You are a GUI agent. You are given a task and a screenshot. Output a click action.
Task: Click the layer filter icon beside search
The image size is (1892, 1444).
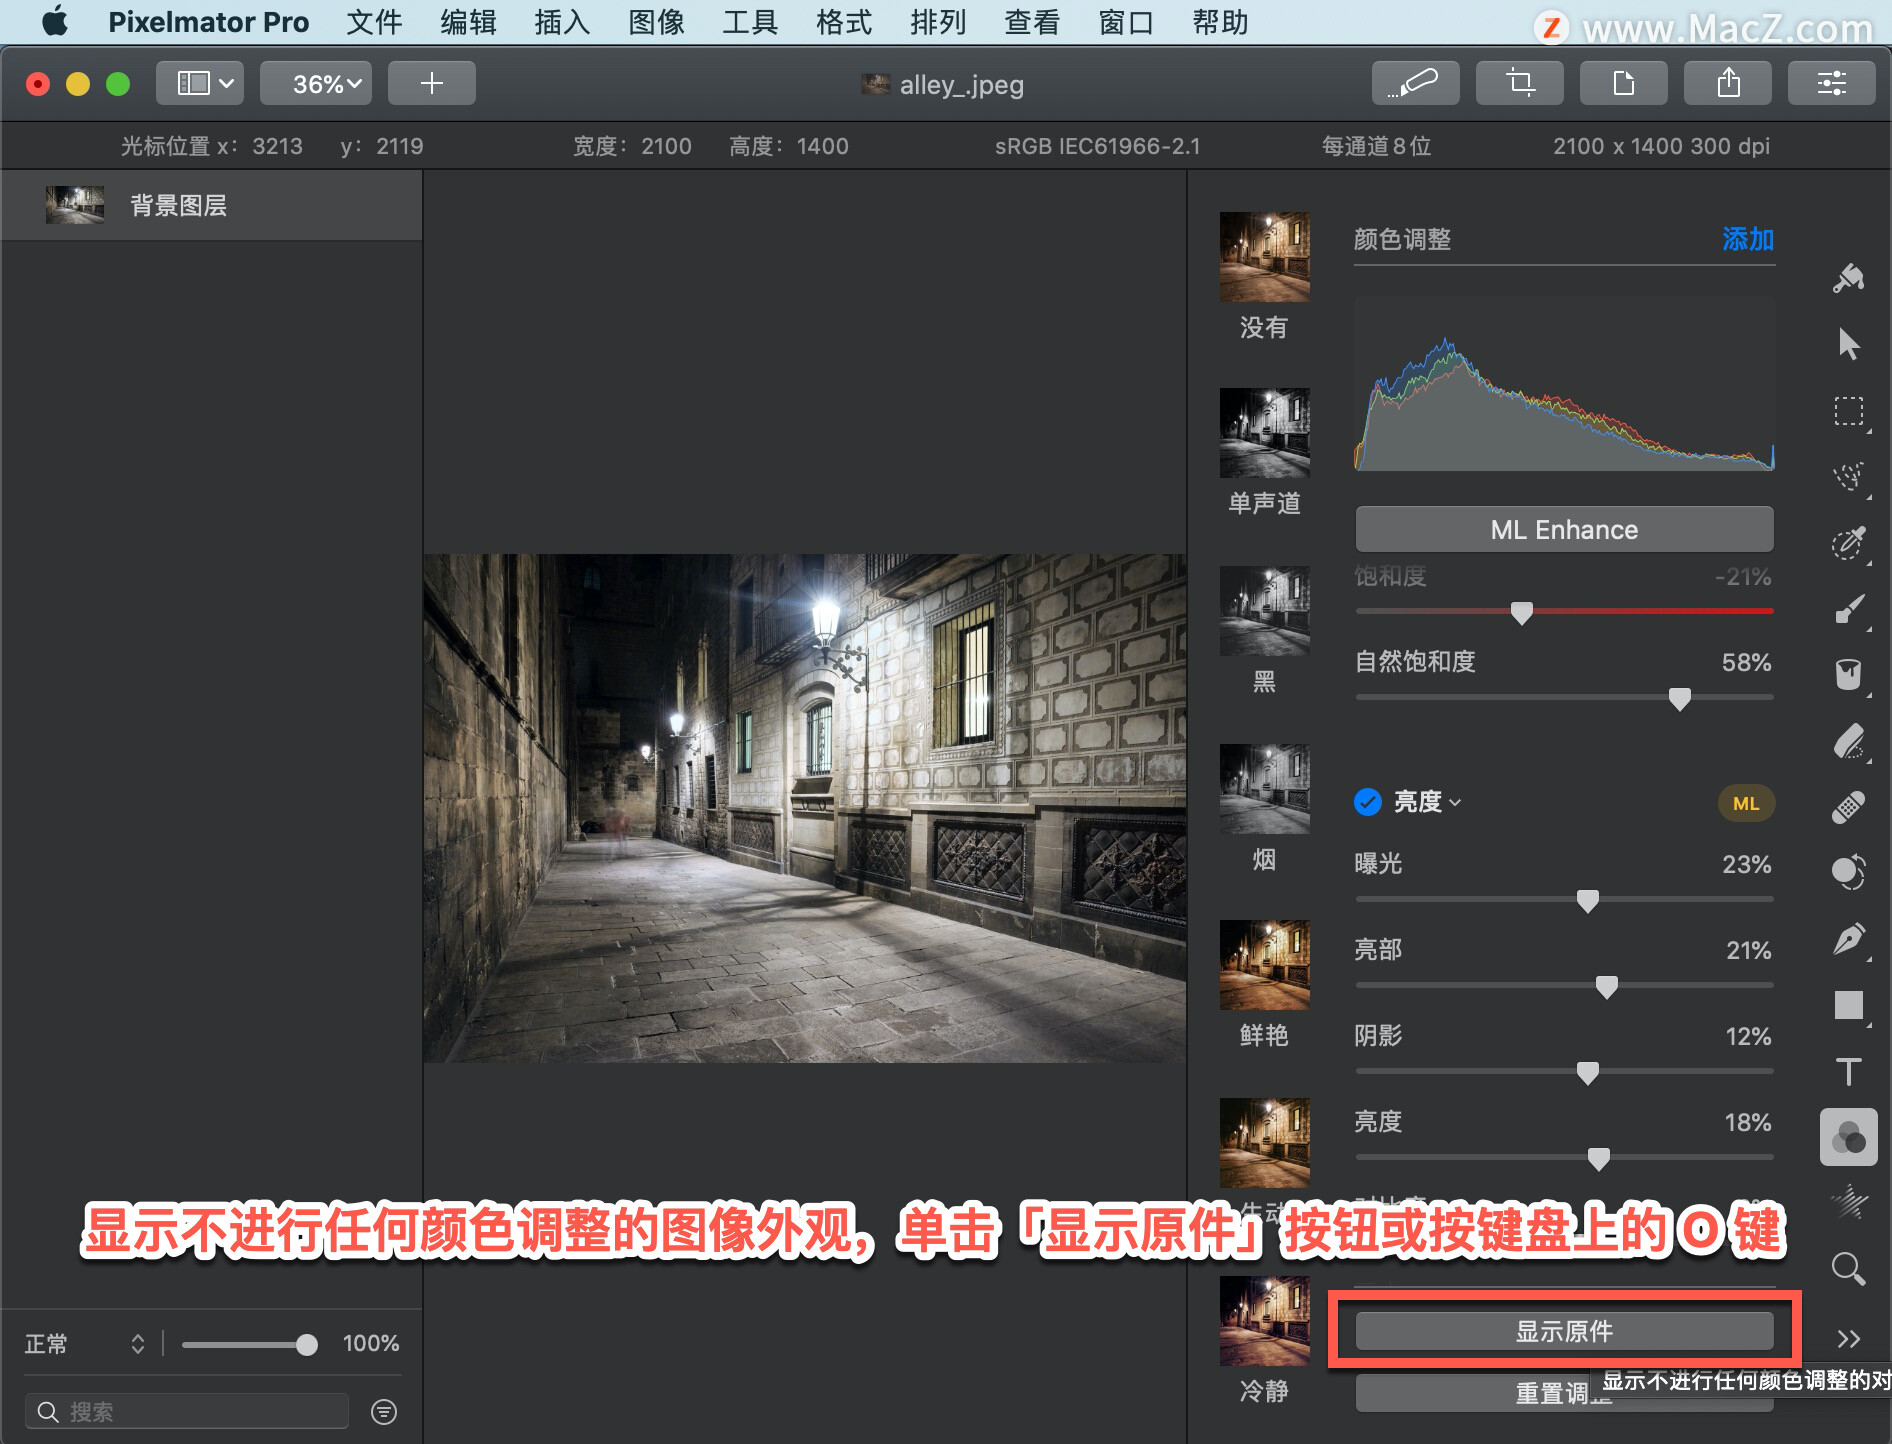[384, 1411]
